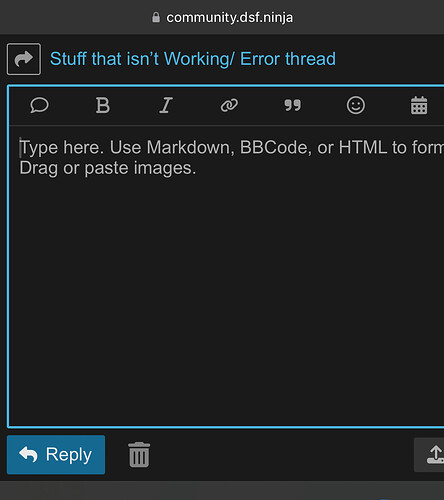444x500 pixels.
Task: Click the whisper speech bubble icon
Action: (39, 105)
